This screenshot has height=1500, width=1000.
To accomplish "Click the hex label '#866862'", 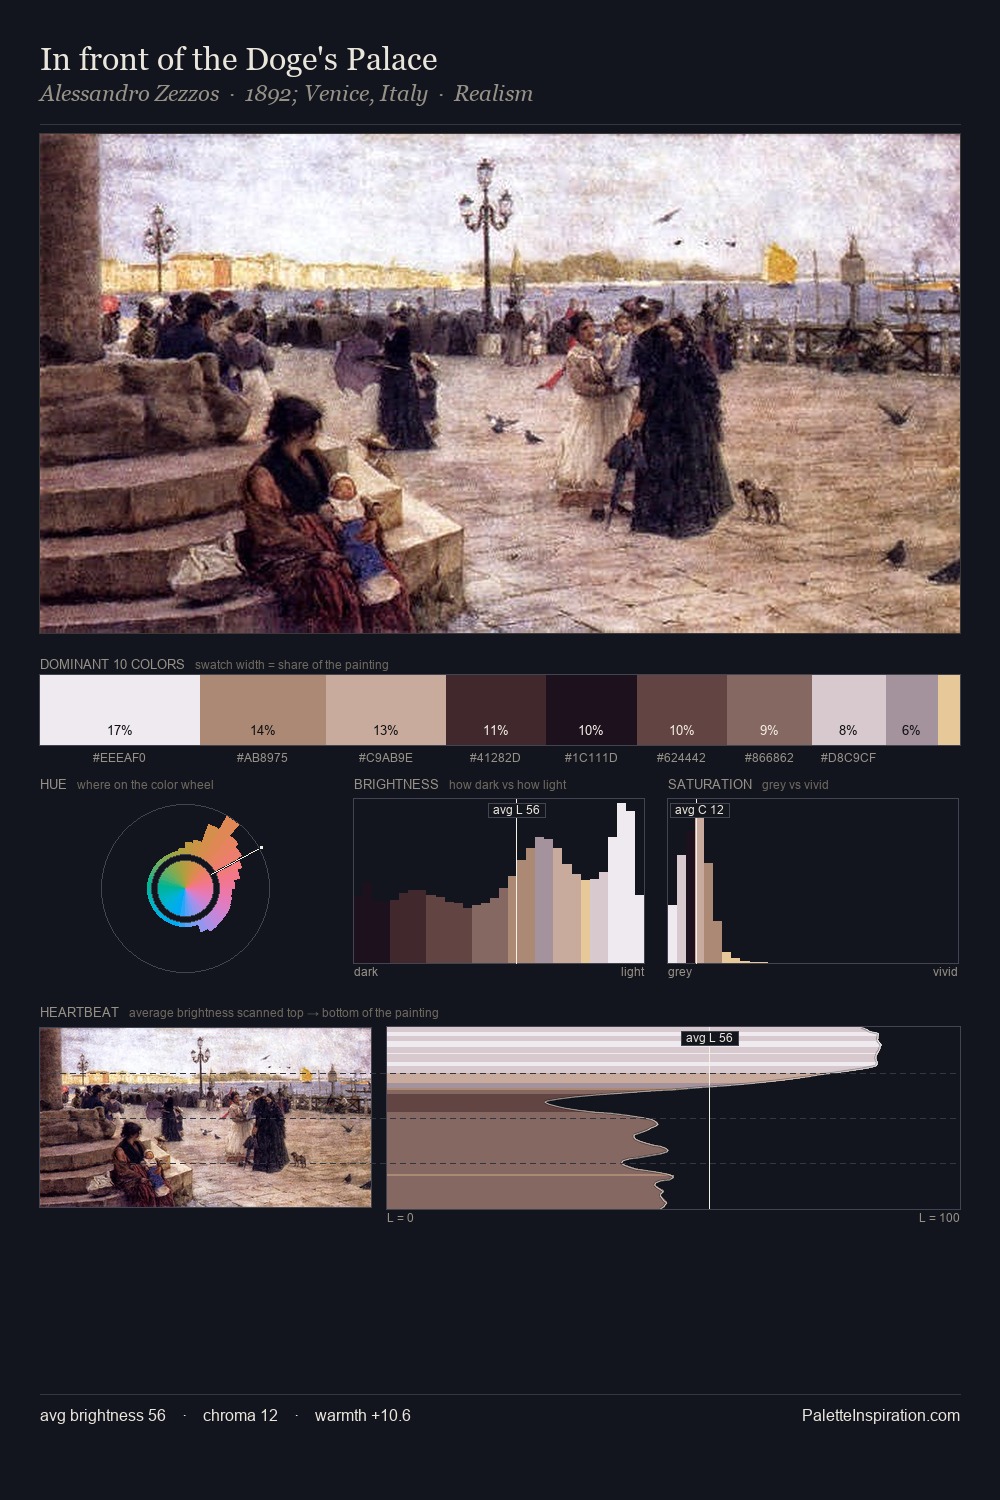I will tap(769, 758).
